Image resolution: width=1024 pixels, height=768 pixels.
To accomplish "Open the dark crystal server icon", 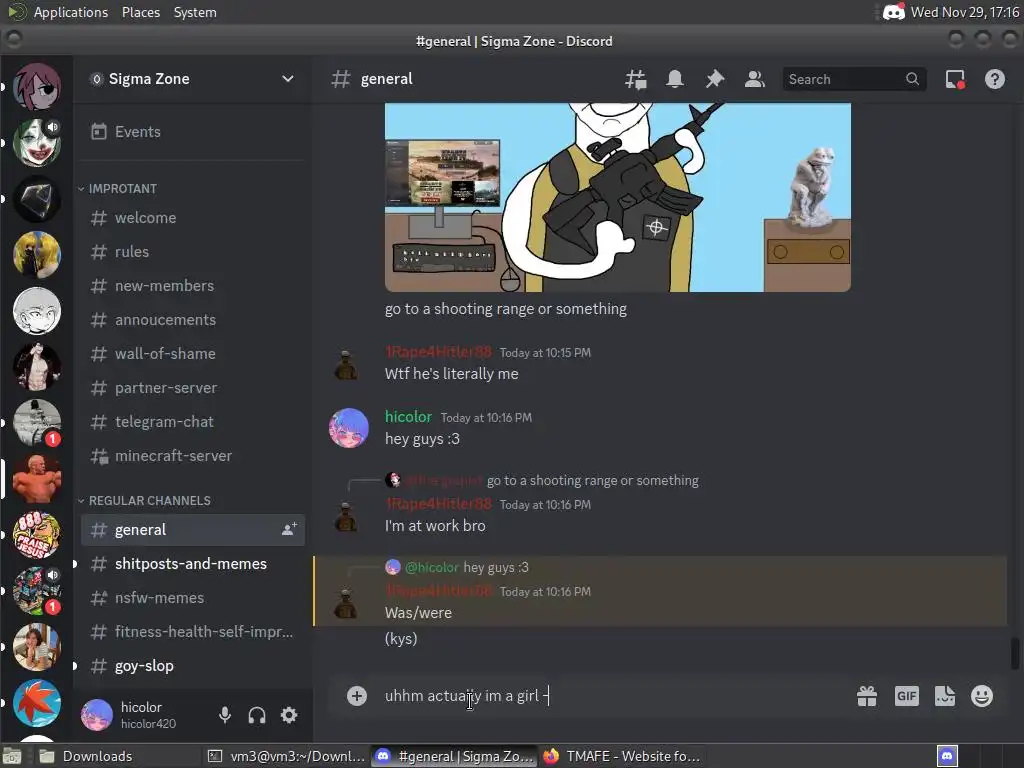I will [37, 199].
